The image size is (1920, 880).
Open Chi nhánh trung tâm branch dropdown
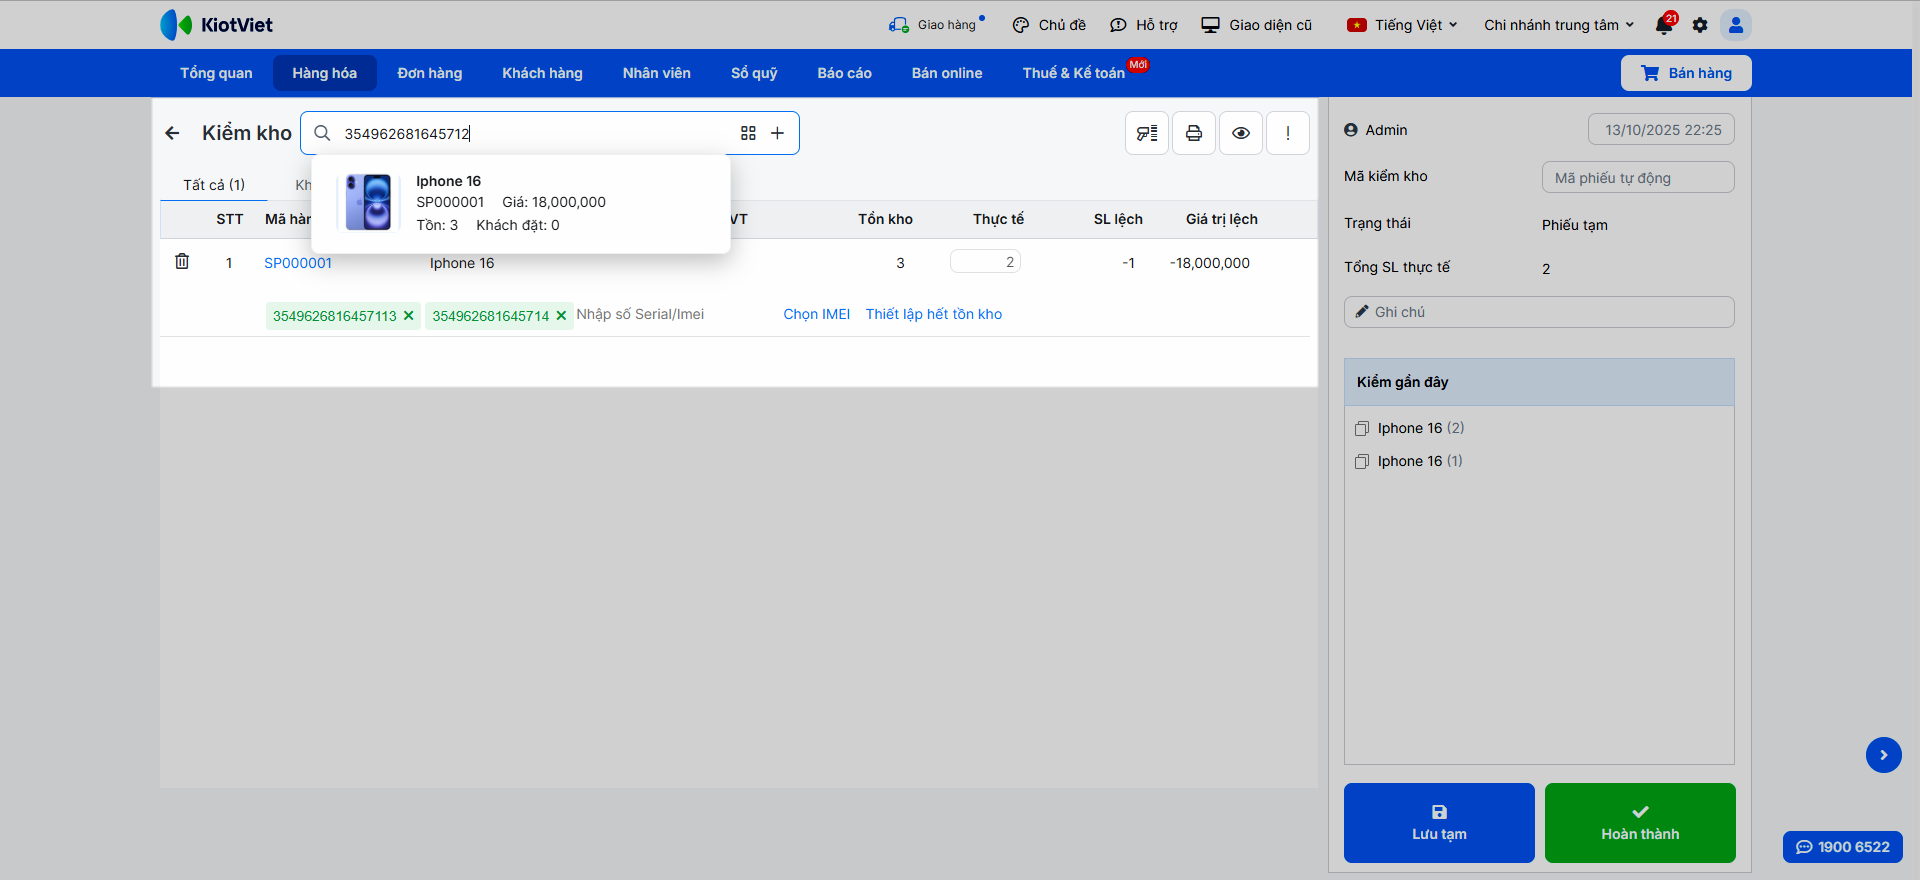tap(1559, 25)
